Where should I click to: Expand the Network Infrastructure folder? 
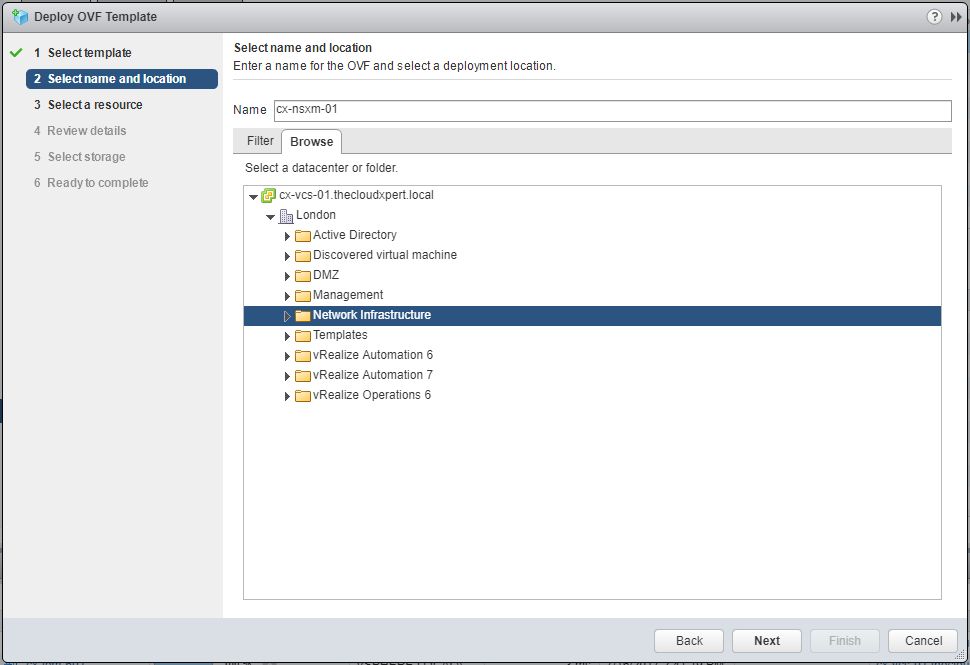(x=287, y=316)
